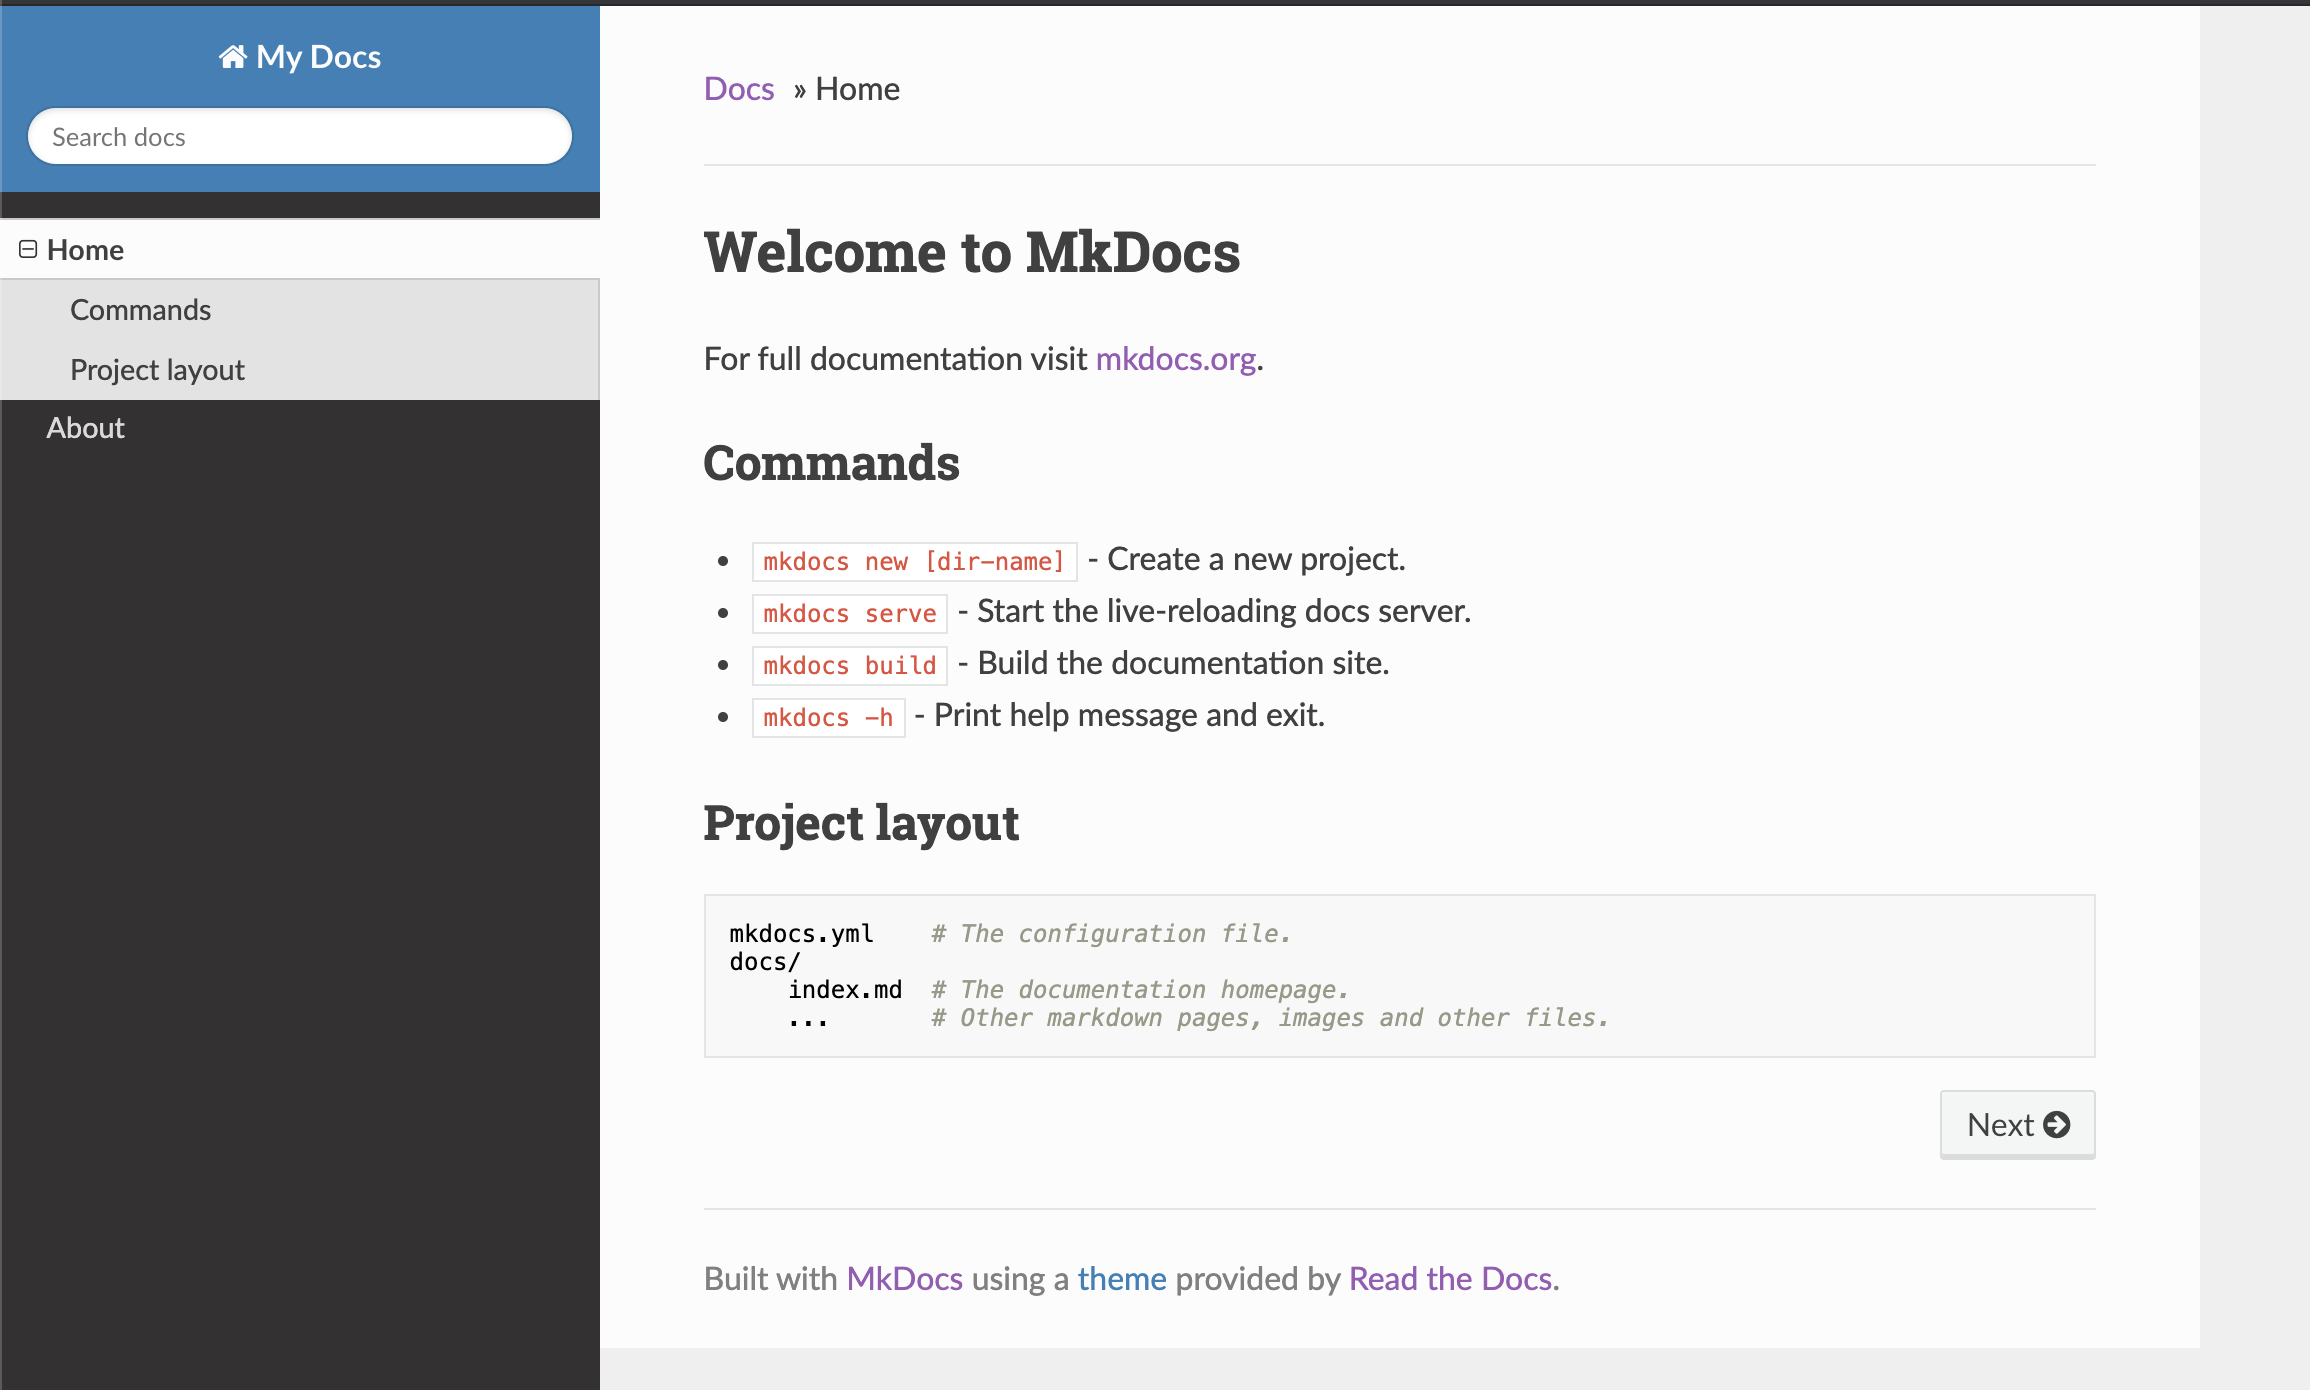The height and width of the screenshot is (1390, 2310).
Task: Click the text Print help message and exit
Action: tap(1129, 715)
